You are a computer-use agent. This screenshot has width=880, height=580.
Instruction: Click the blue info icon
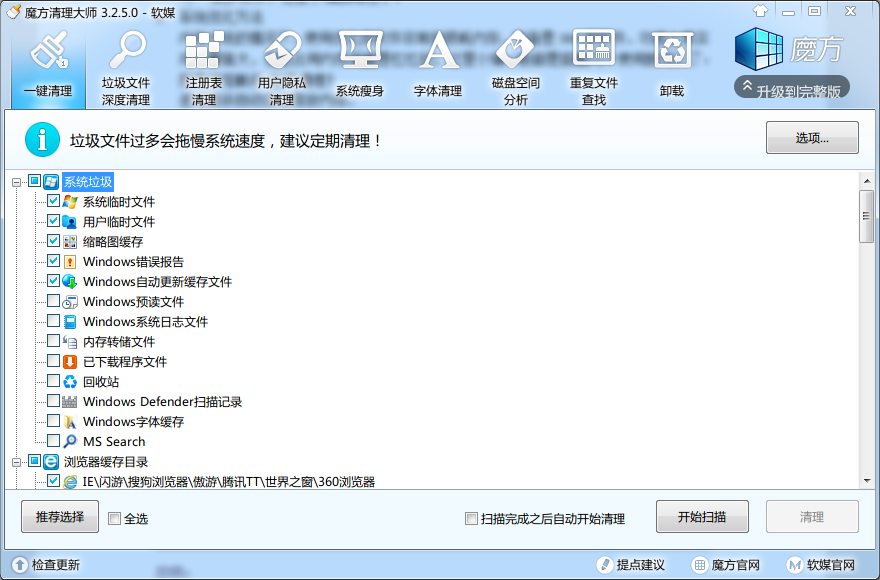click(x=42, y=139)
